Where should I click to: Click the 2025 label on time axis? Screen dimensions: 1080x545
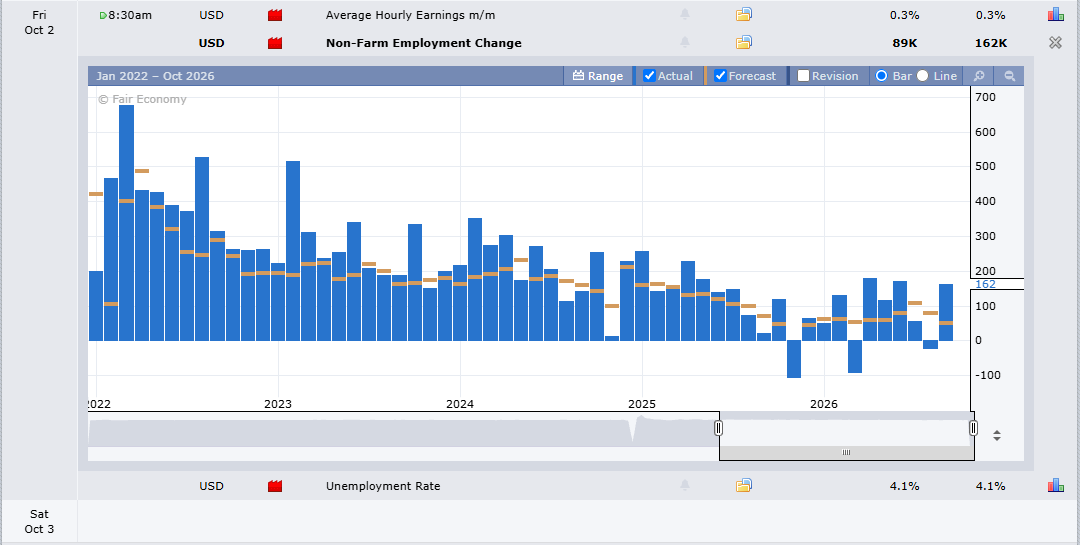coord(642,404)
